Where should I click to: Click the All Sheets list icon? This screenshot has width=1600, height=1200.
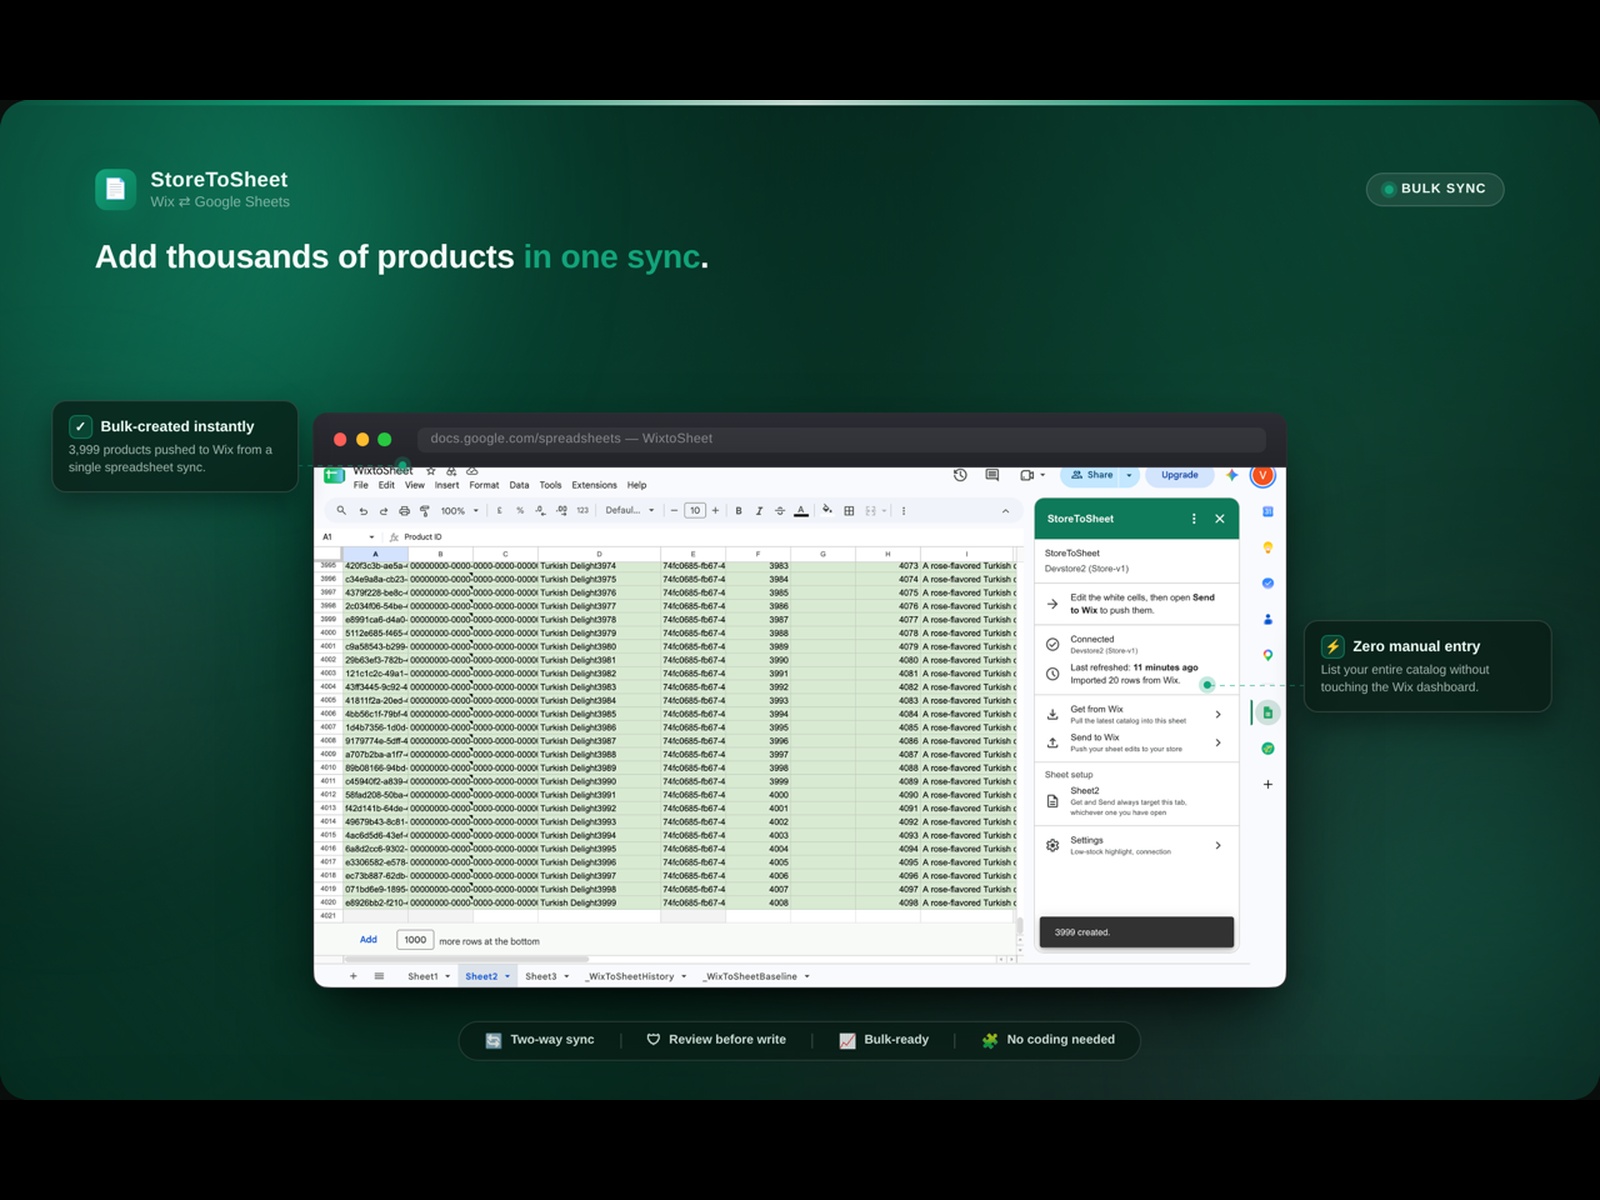tap(379, 976)
